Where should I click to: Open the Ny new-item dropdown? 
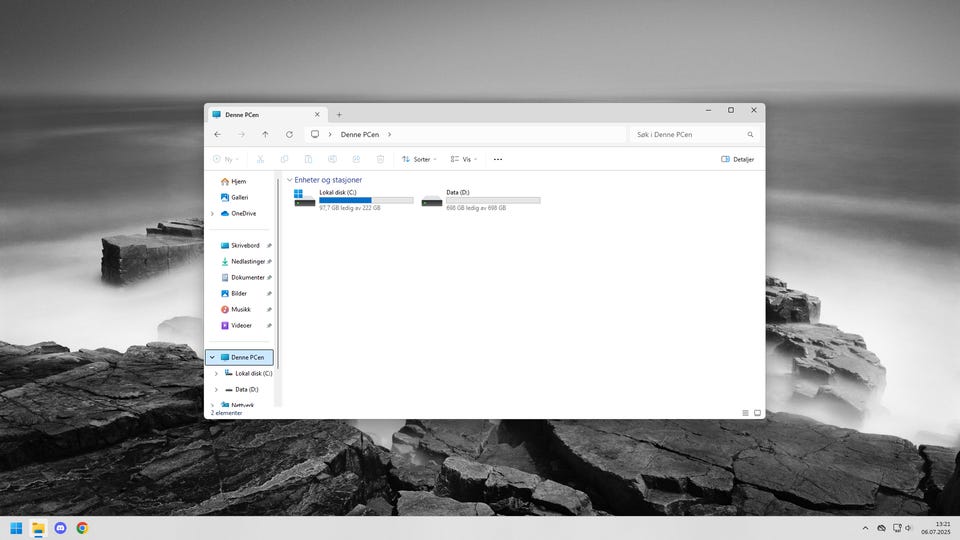pos(226,159)
